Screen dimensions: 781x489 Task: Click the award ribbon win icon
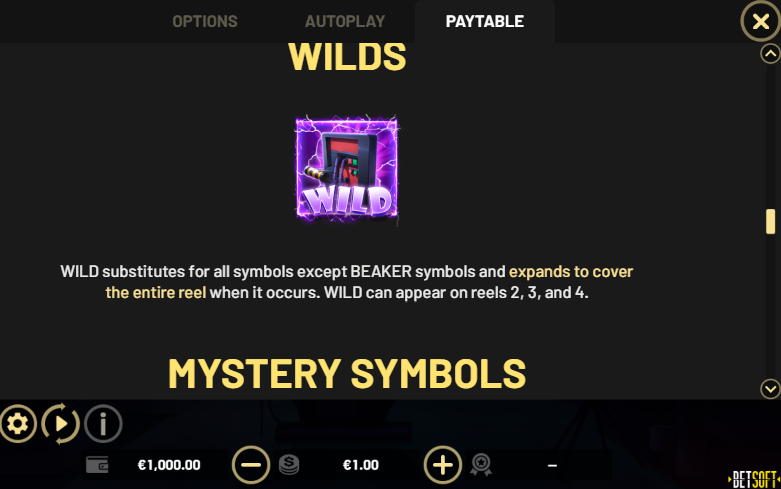pyautogui.click(x=481, y=465)
